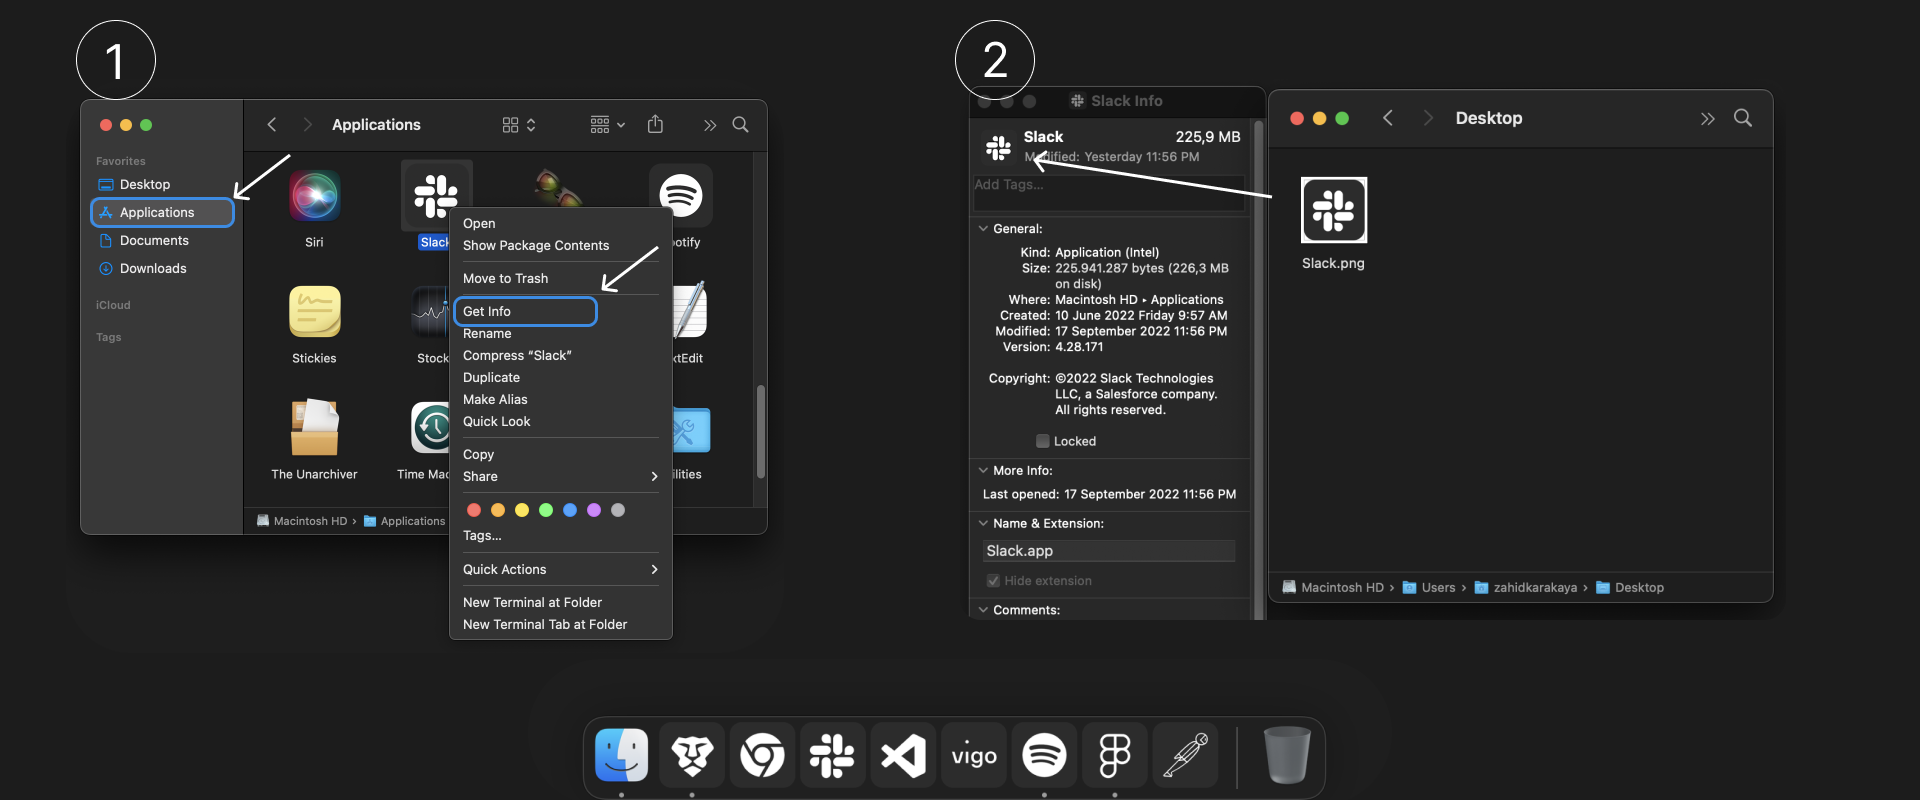The width and height of the screenshot is (1920, 800).
Task: Open the Quick Actions submenu
Action: point(561,570)
